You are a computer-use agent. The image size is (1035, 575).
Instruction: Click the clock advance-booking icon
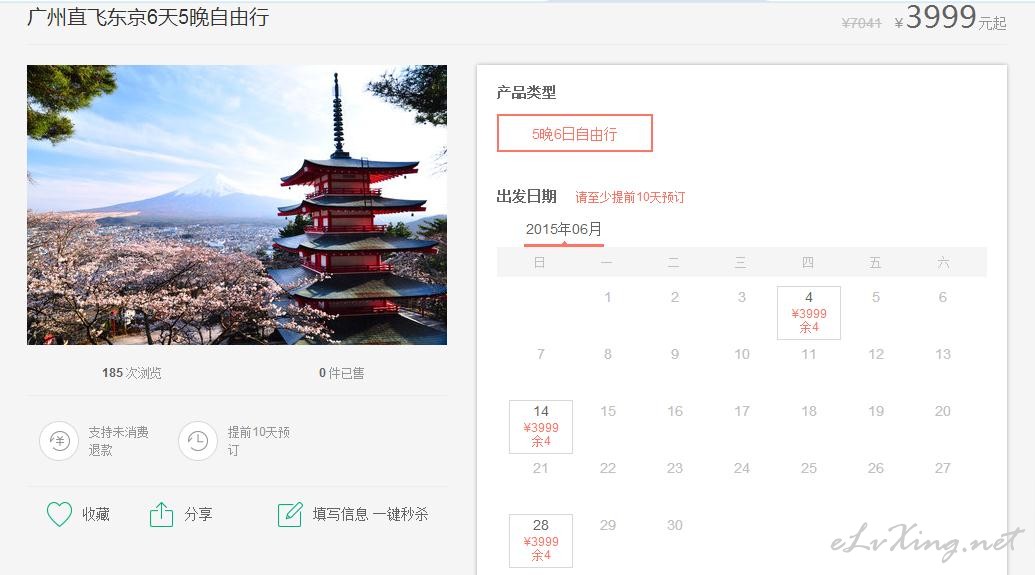pos(198,440)
